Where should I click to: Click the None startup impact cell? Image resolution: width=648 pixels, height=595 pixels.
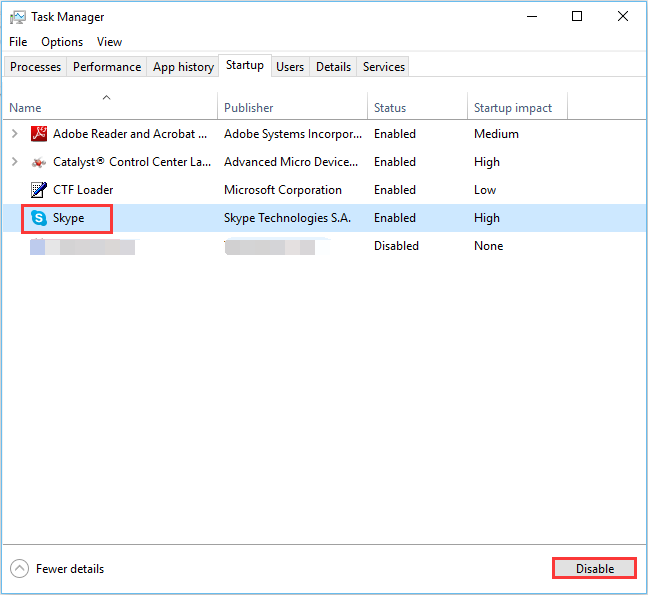click(488, 246)
